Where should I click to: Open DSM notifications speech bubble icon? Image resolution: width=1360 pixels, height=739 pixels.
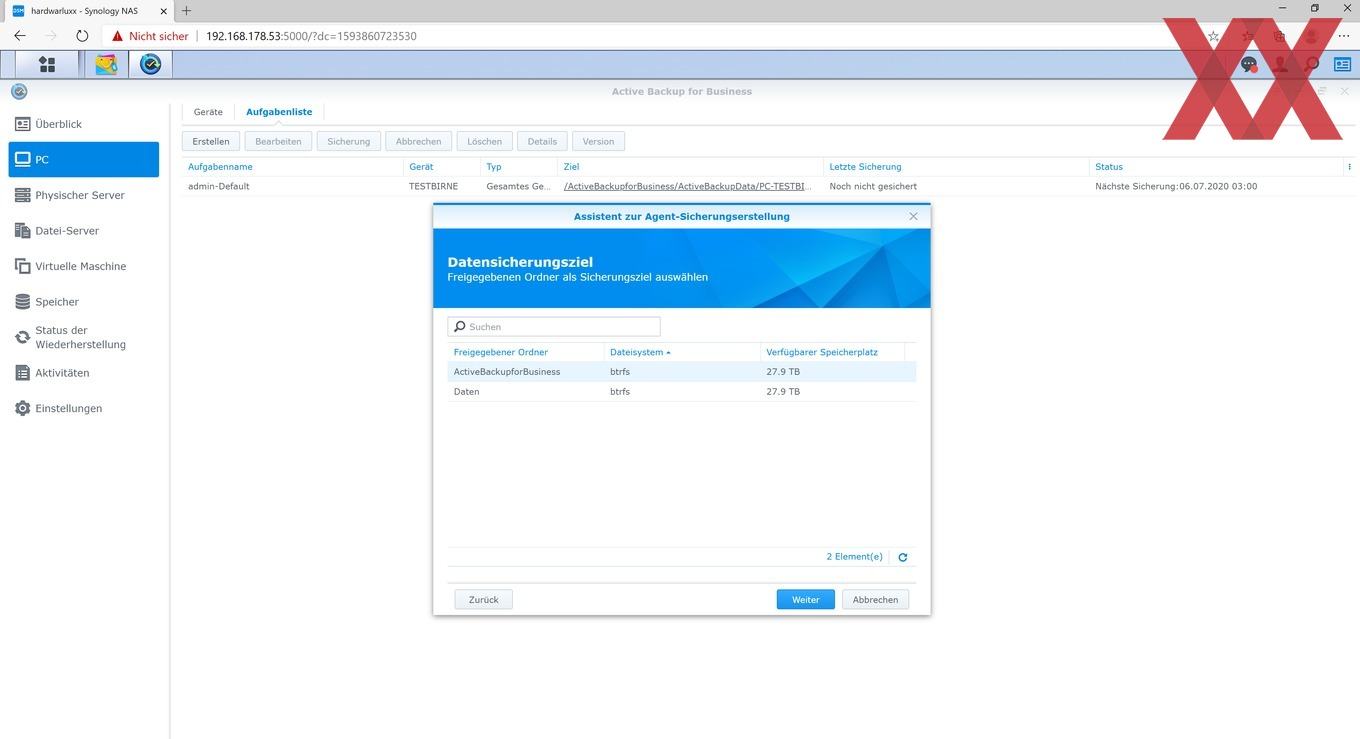1249,64
